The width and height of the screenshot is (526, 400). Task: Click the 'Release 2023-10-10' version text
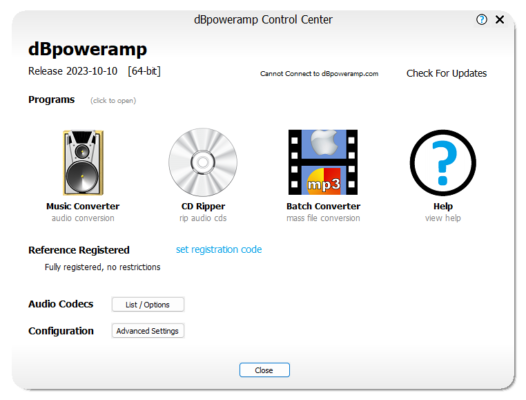pos(73,71)
